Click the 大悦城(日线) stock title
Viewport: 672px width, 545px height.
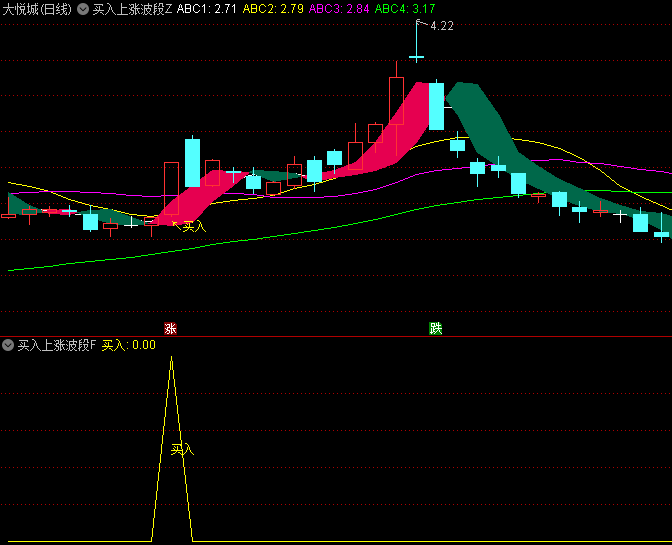tap(37, 9)
